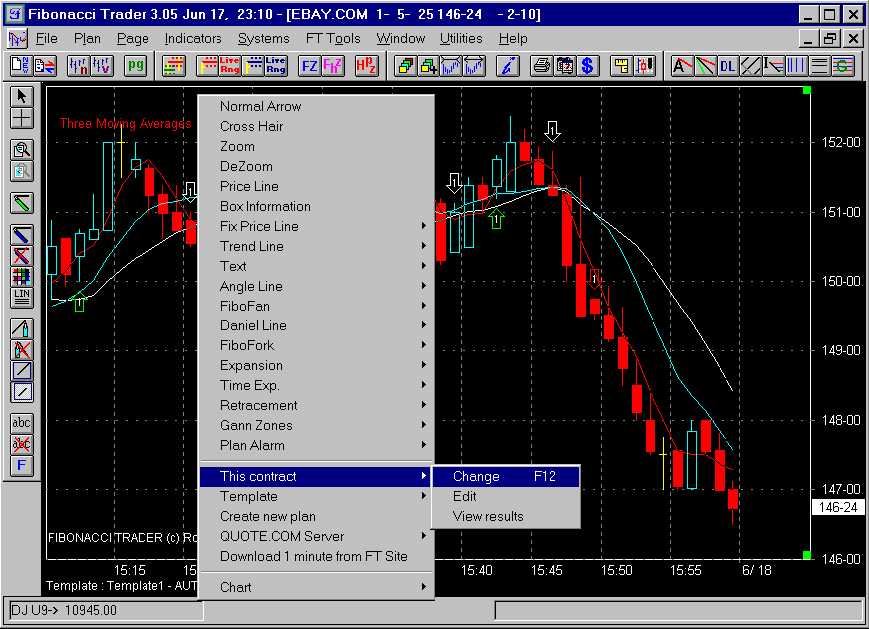Click the blue FZ toolbar icon

tap(309, 67)
